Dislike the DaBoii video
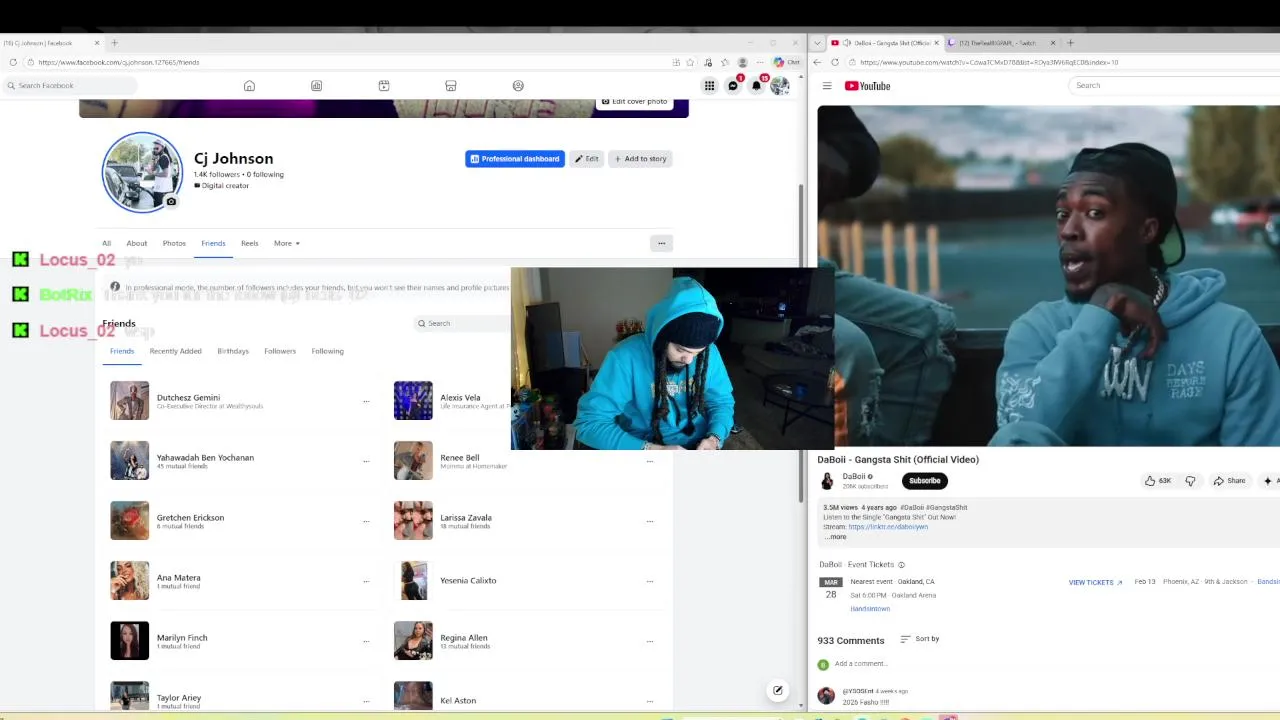This screenshot has height=720, width=1280. 1190,481
